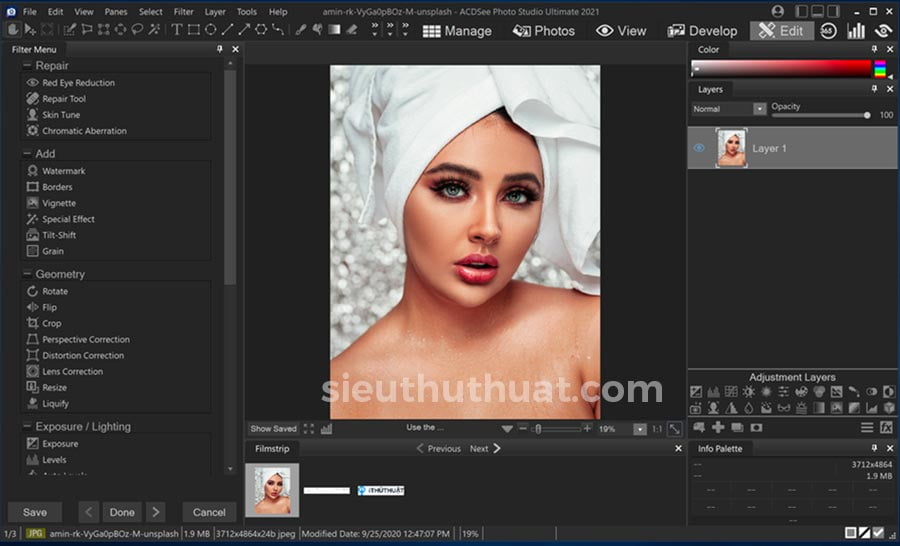The height and width of the screenshot is (546, 900).
Task: Open the layers hamburger menu icon
Action: click(x=867, y=428)
